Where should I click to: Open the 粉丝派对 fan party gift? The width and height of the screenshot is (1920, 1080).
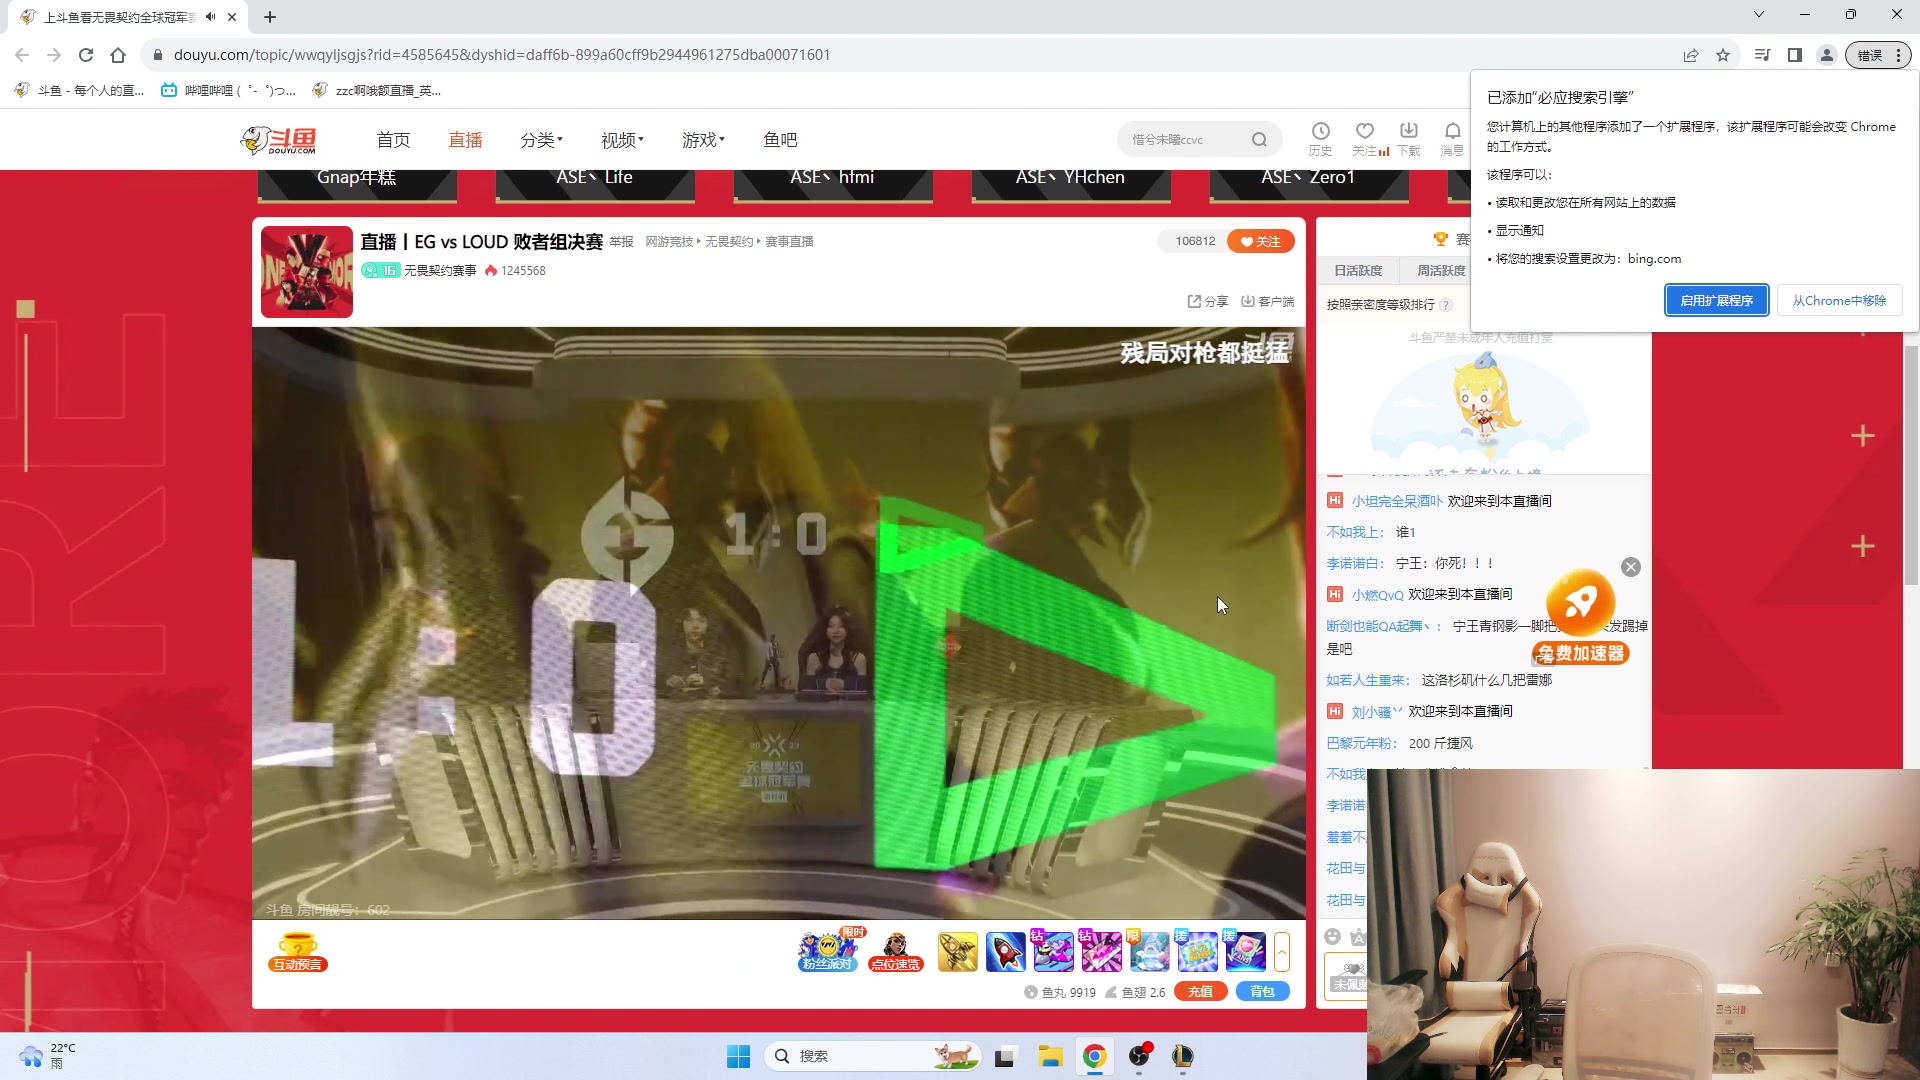coord(828,951)
